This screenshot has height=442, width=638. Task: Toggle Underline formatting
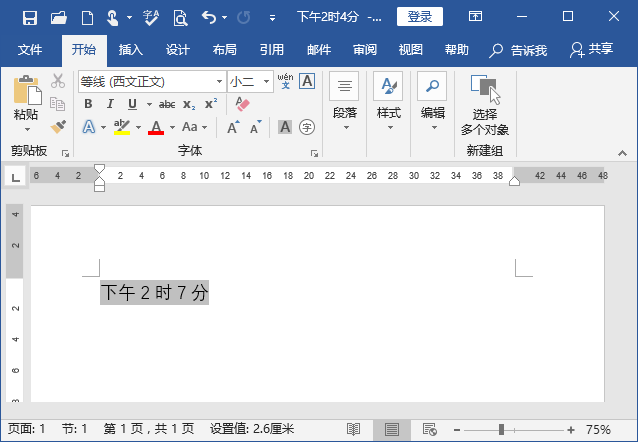(132, 105)
